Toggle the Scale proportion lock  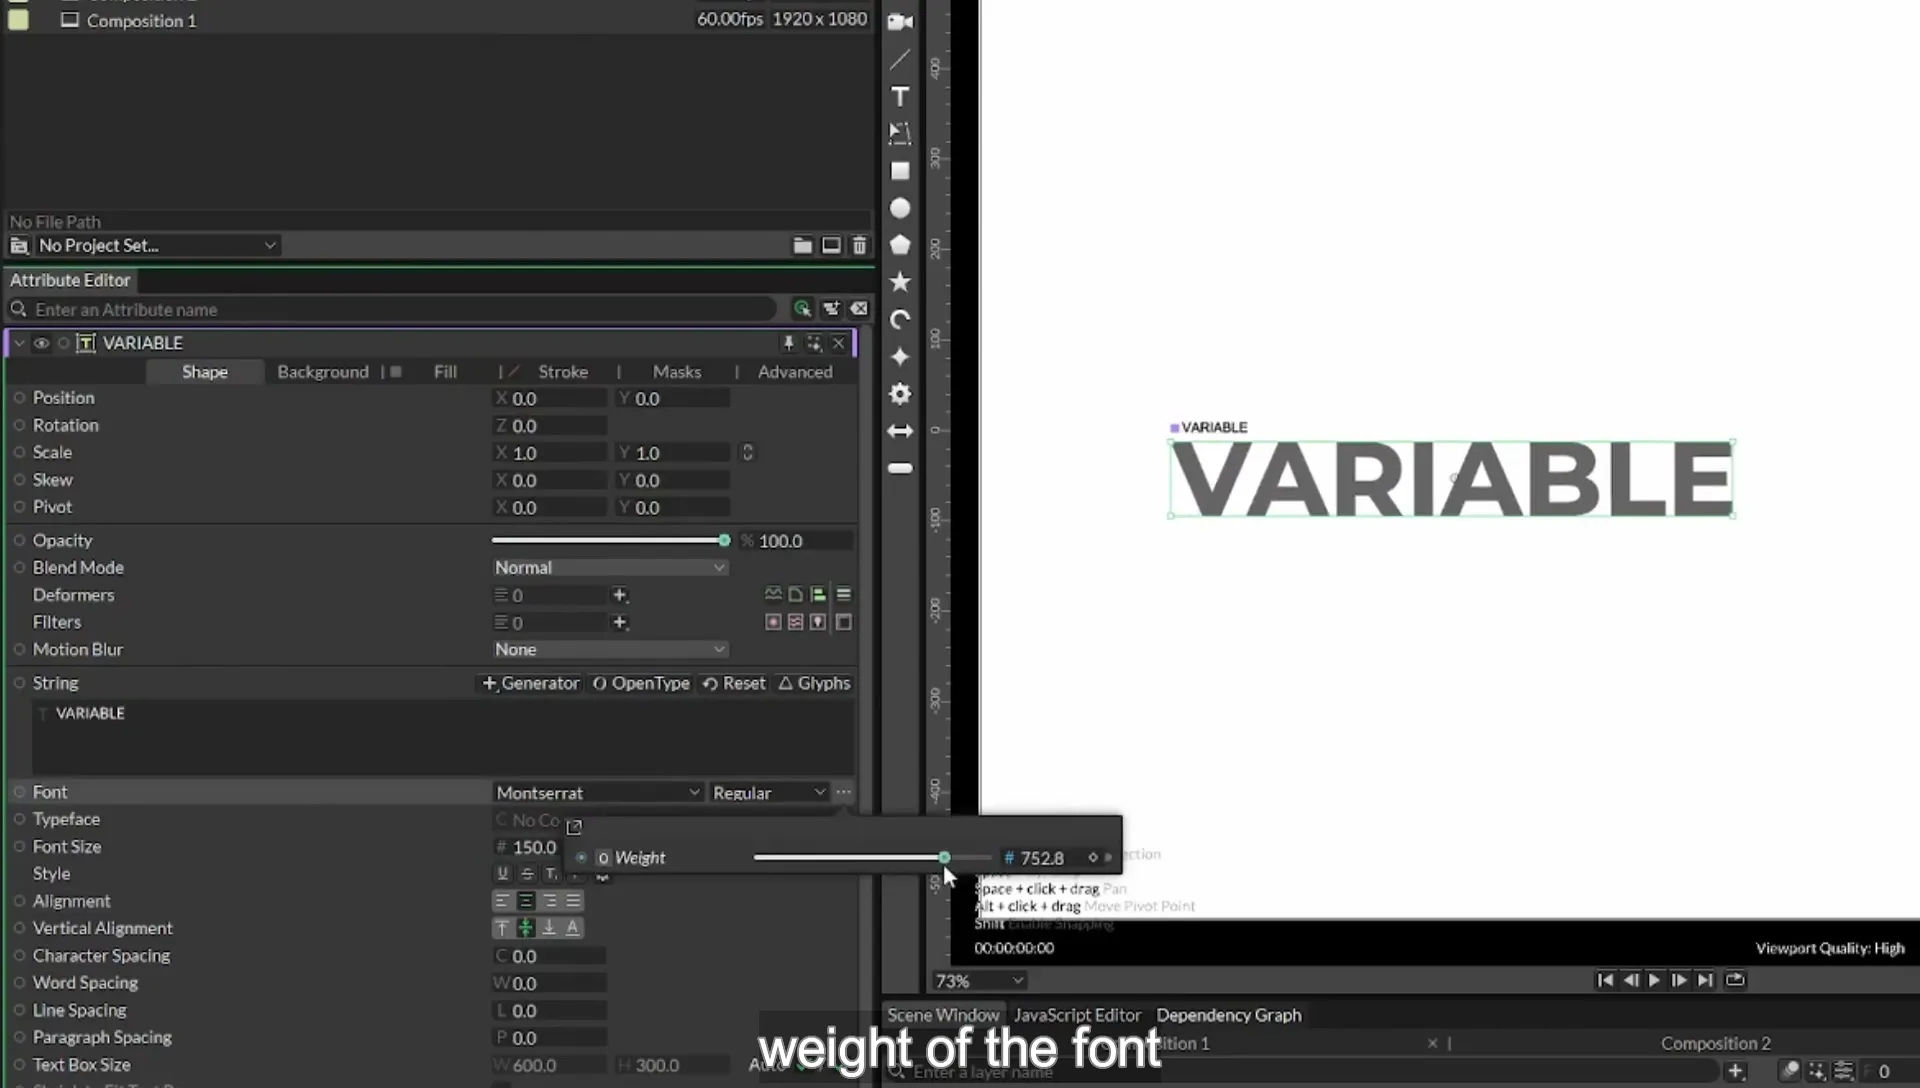pyautogui.click(x=747, y=452)
